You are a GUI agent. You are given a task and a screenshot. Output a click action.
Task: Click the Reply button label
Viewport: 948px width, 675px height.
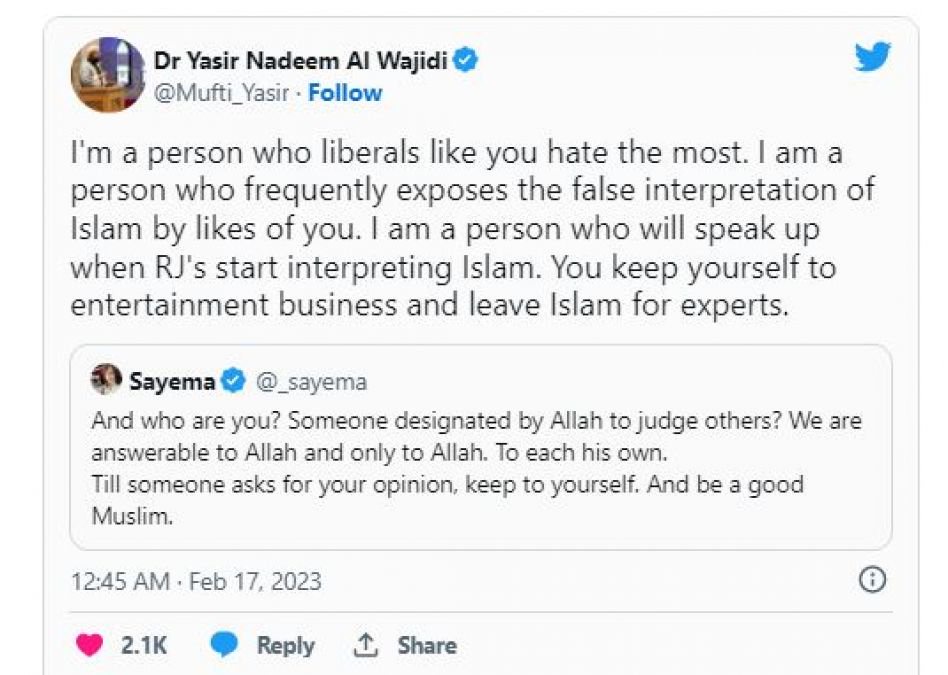(x=286, y=645)
